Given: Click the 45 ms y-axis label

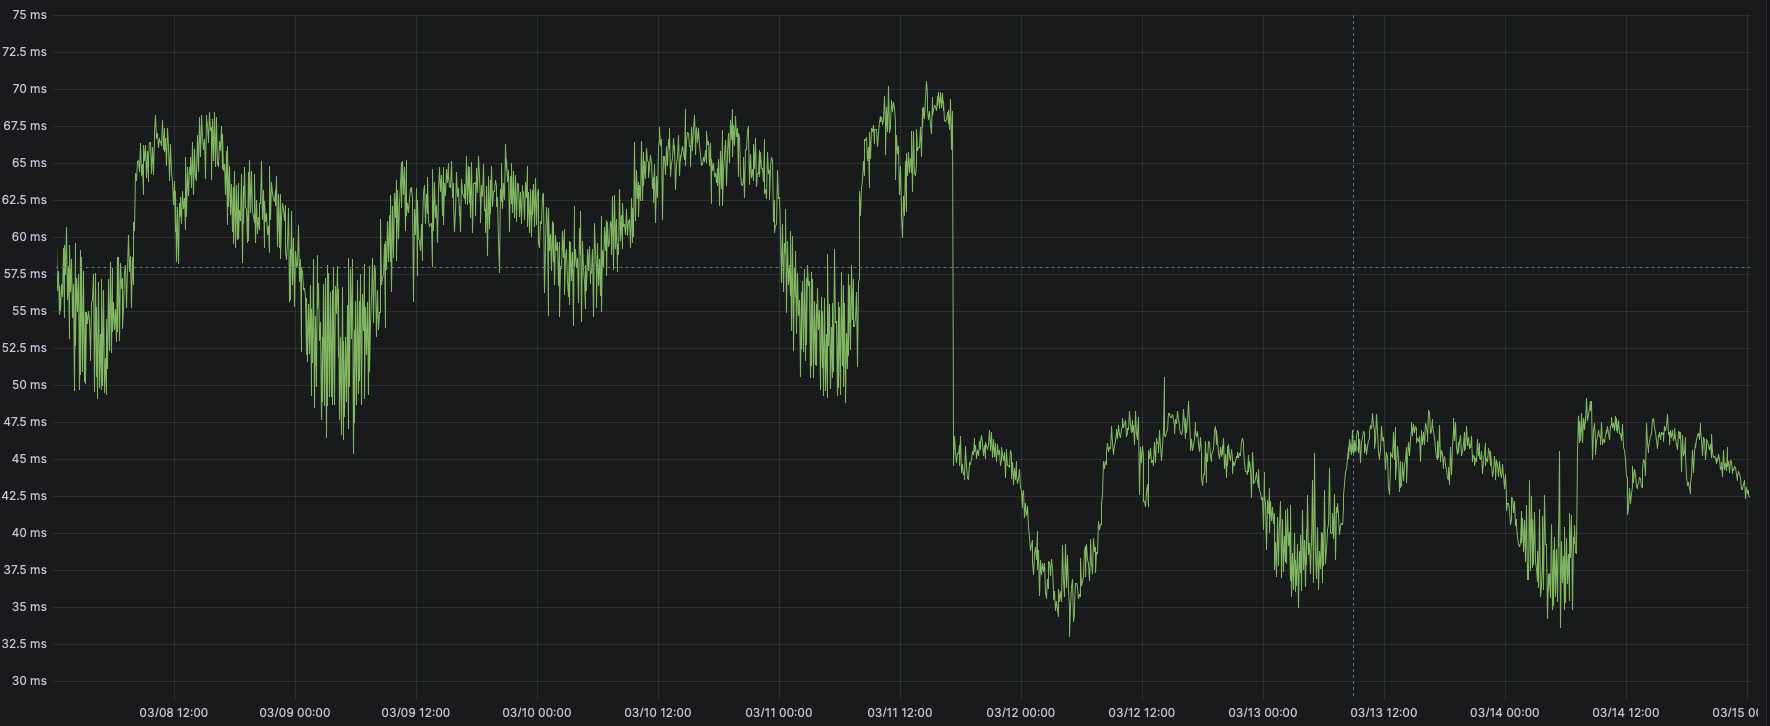Looking at the screenshot, I should click(x=30, y=459).
